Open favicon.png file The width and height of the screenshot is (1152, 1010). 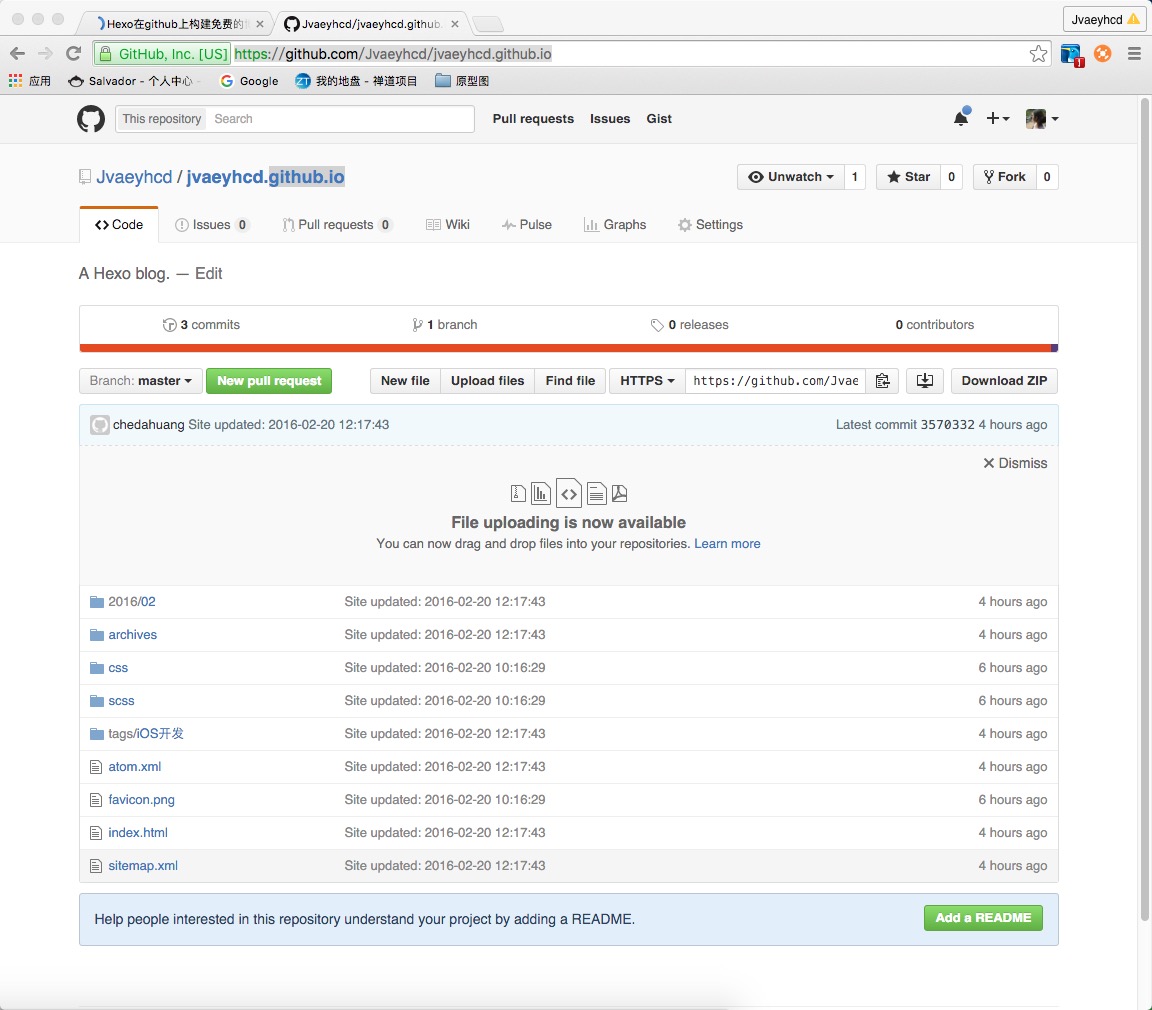(x=142, y=800)
